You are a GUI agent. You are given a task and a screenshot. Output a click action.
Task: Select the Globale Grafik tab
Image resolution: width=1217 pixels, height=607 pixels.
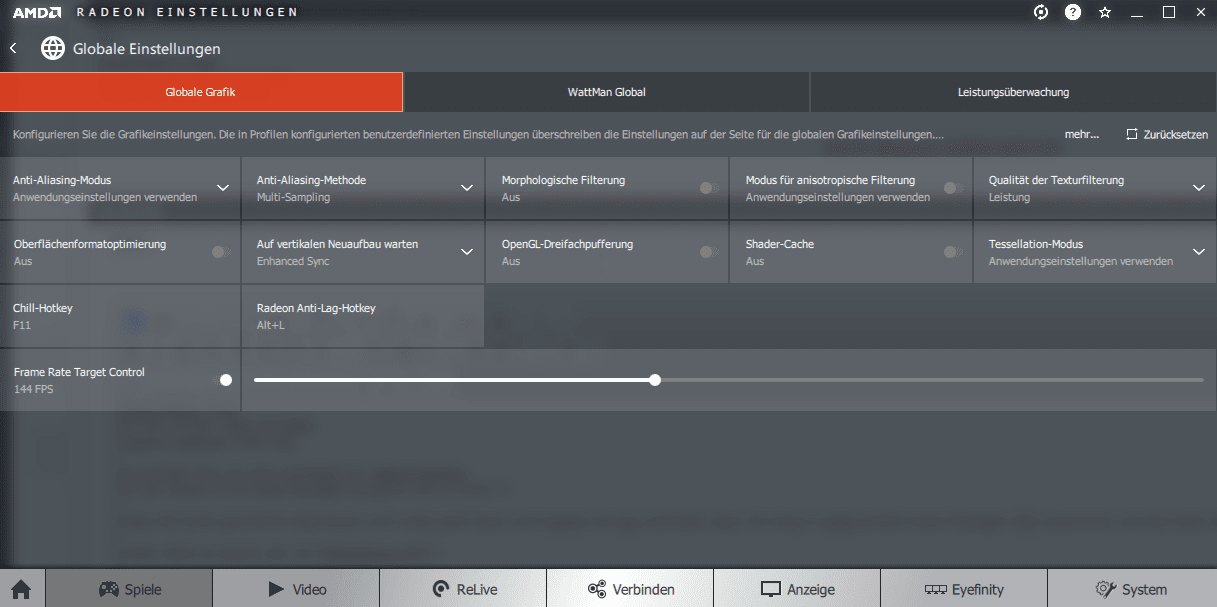201,92
